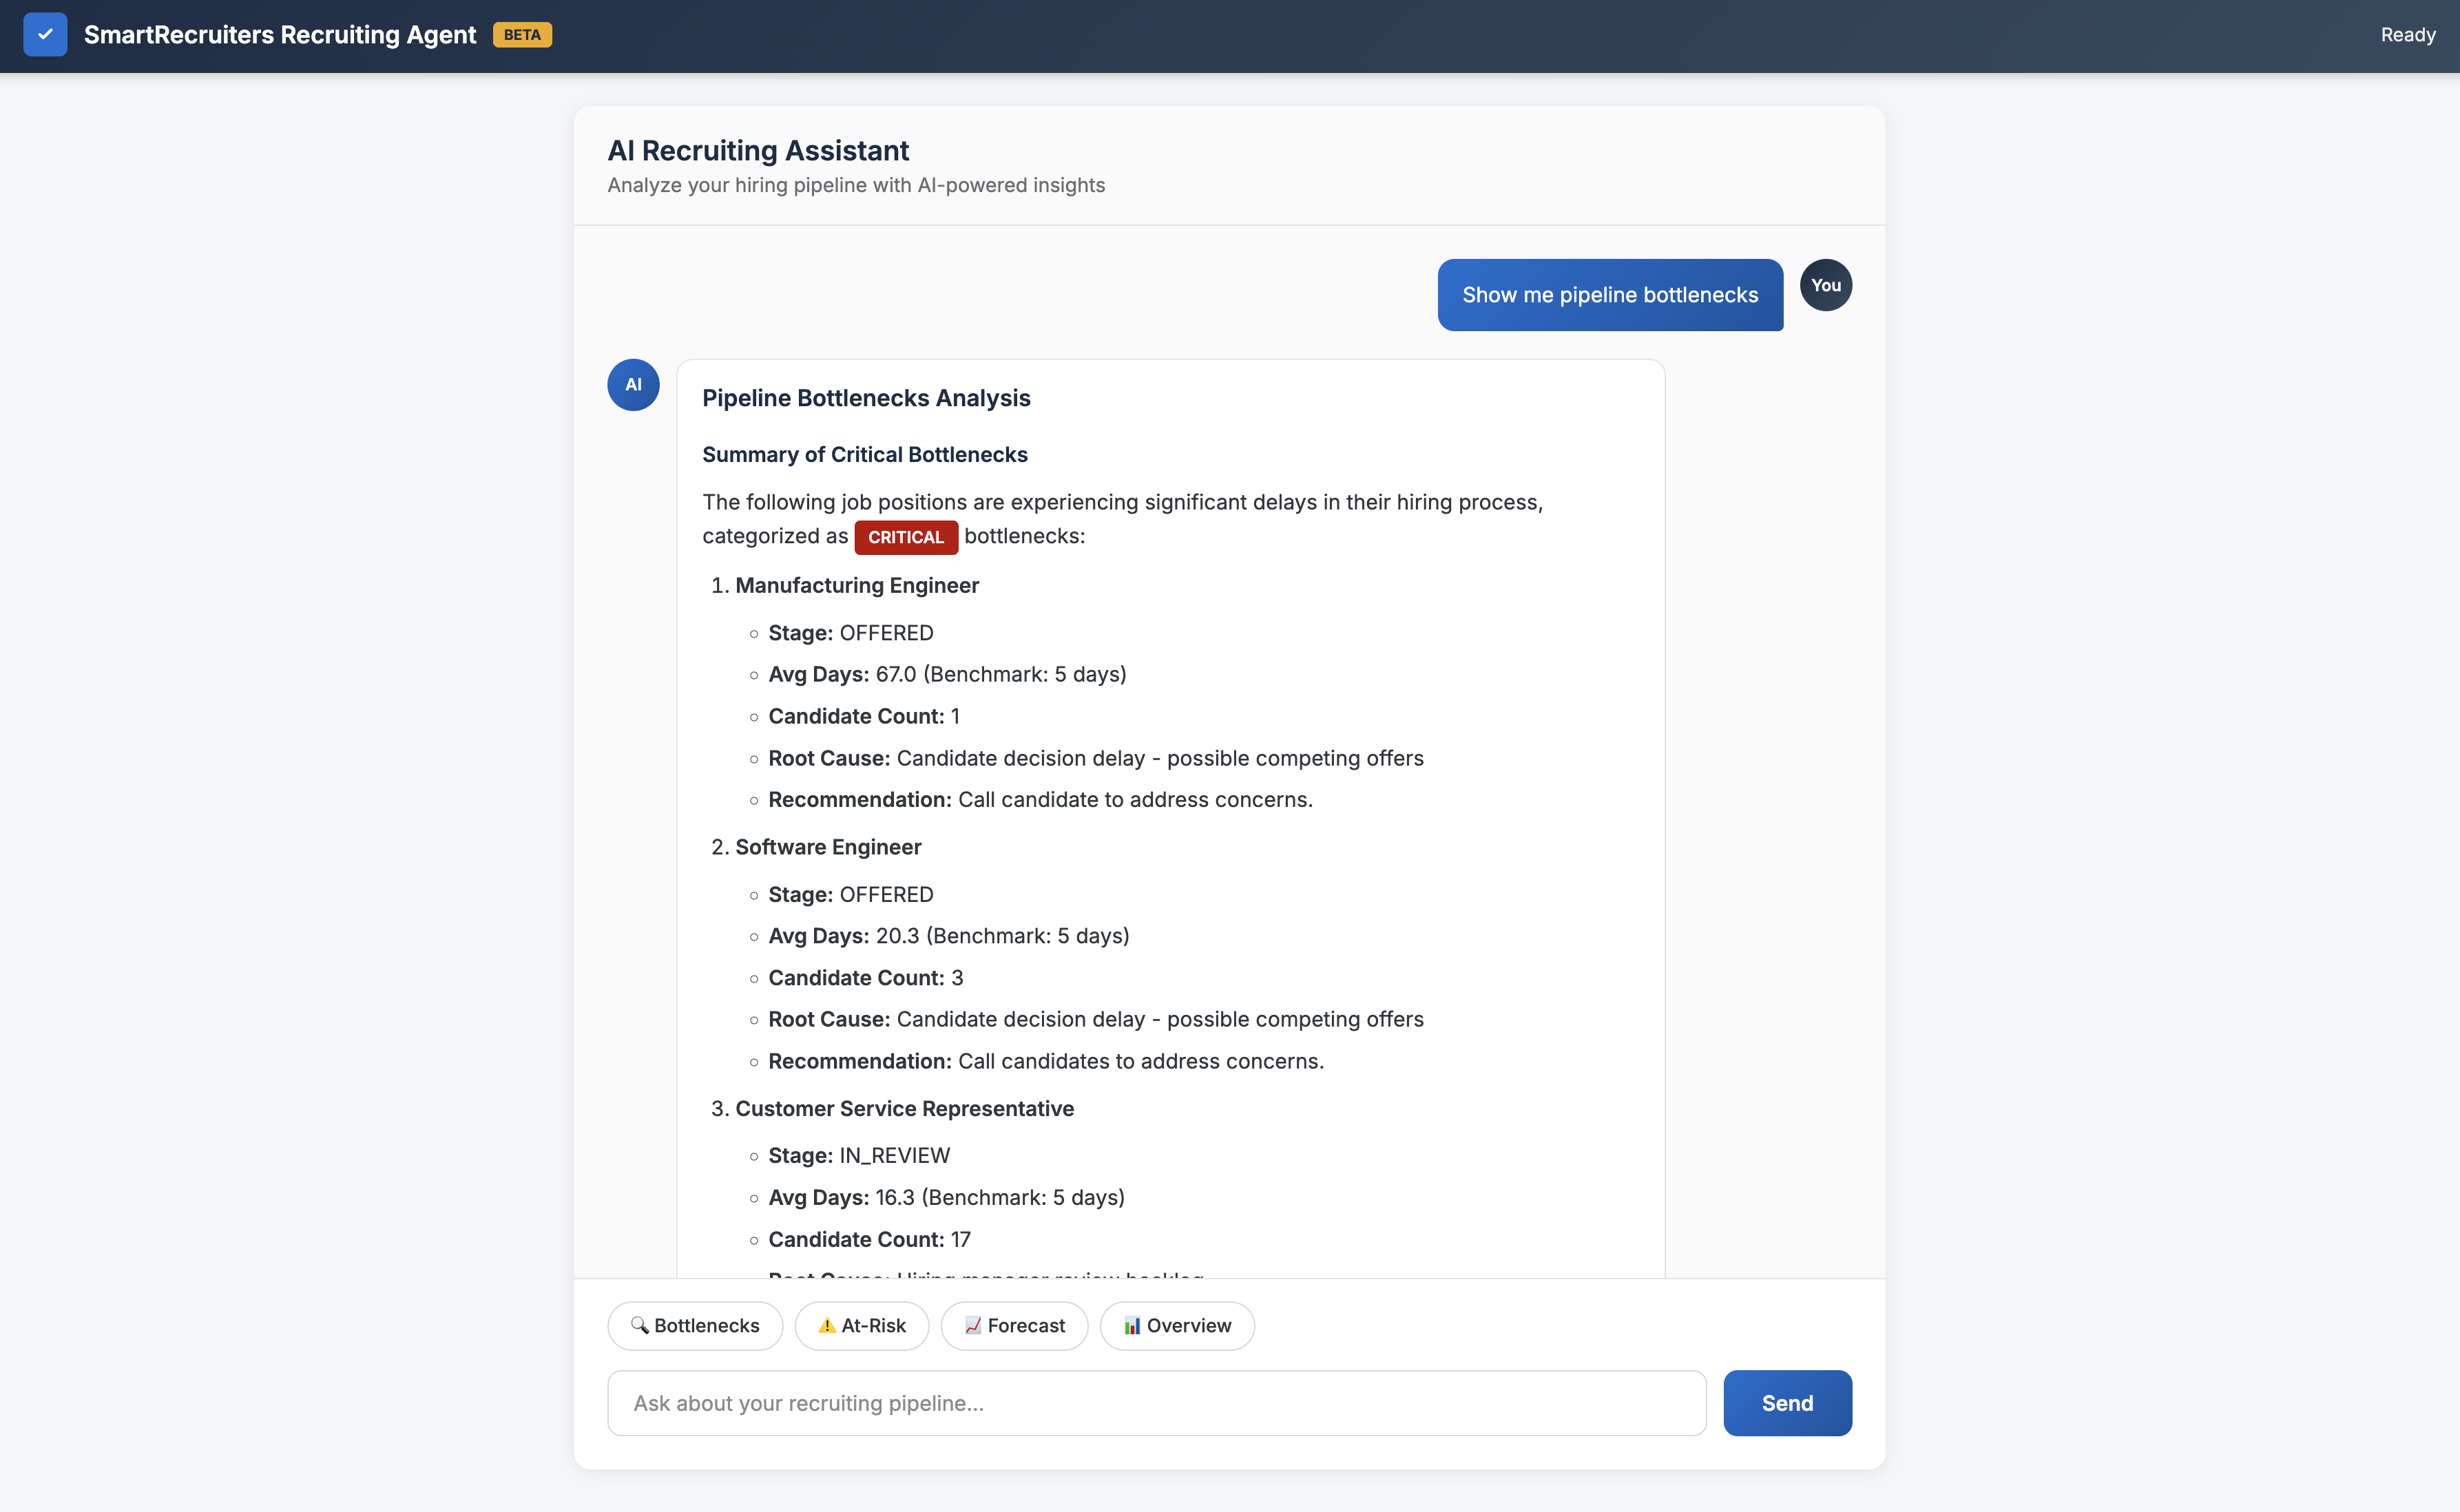Select the Bottlenecks quick action chip

click(695, 1325)
